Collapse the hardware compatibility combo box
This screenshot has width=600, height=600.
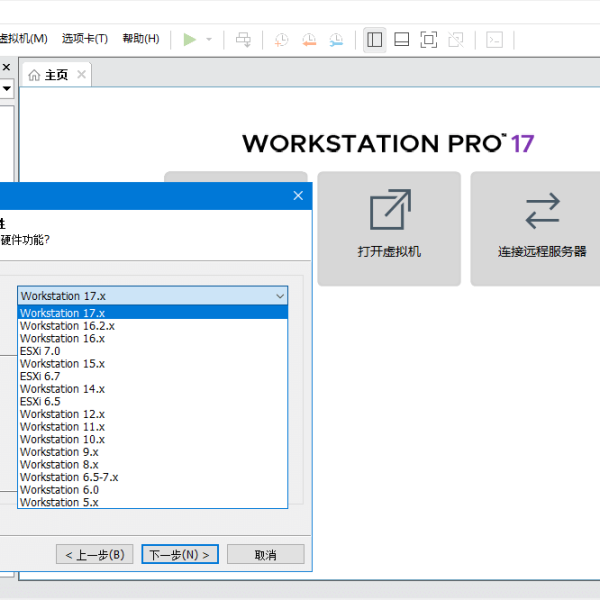point(280,296)
